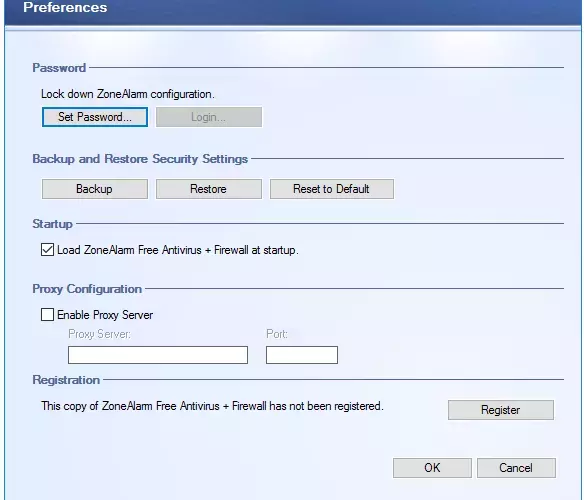Click the Restore settings button
The image size is (584, 500).
click(x=209, y=189)
